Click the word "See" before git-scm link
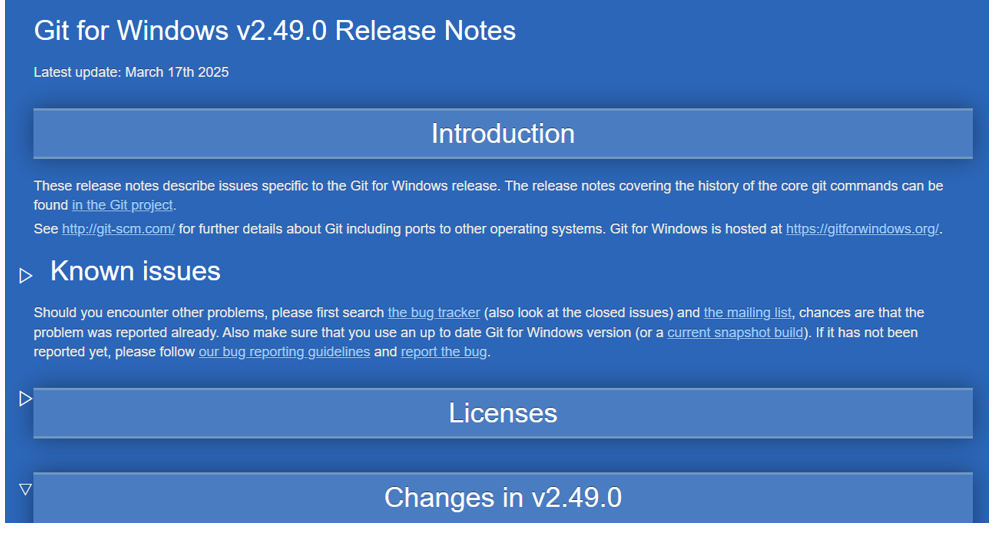Viewport: 996px width, 533px height. pyautogui.click(x=46, y=229)
